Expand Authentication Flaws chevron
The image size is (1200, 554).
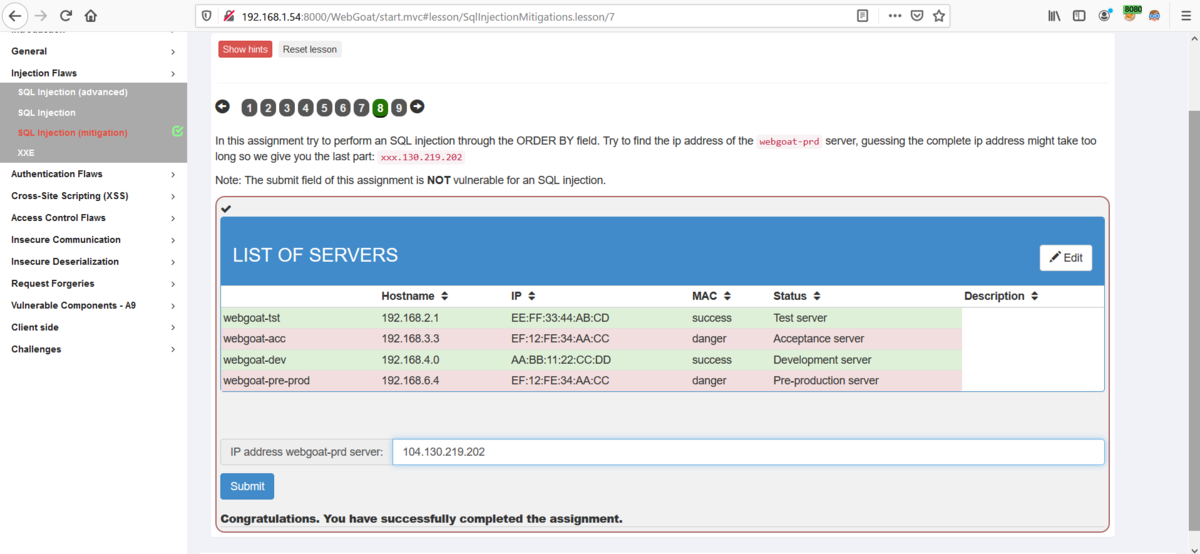[x=173, y=175]
